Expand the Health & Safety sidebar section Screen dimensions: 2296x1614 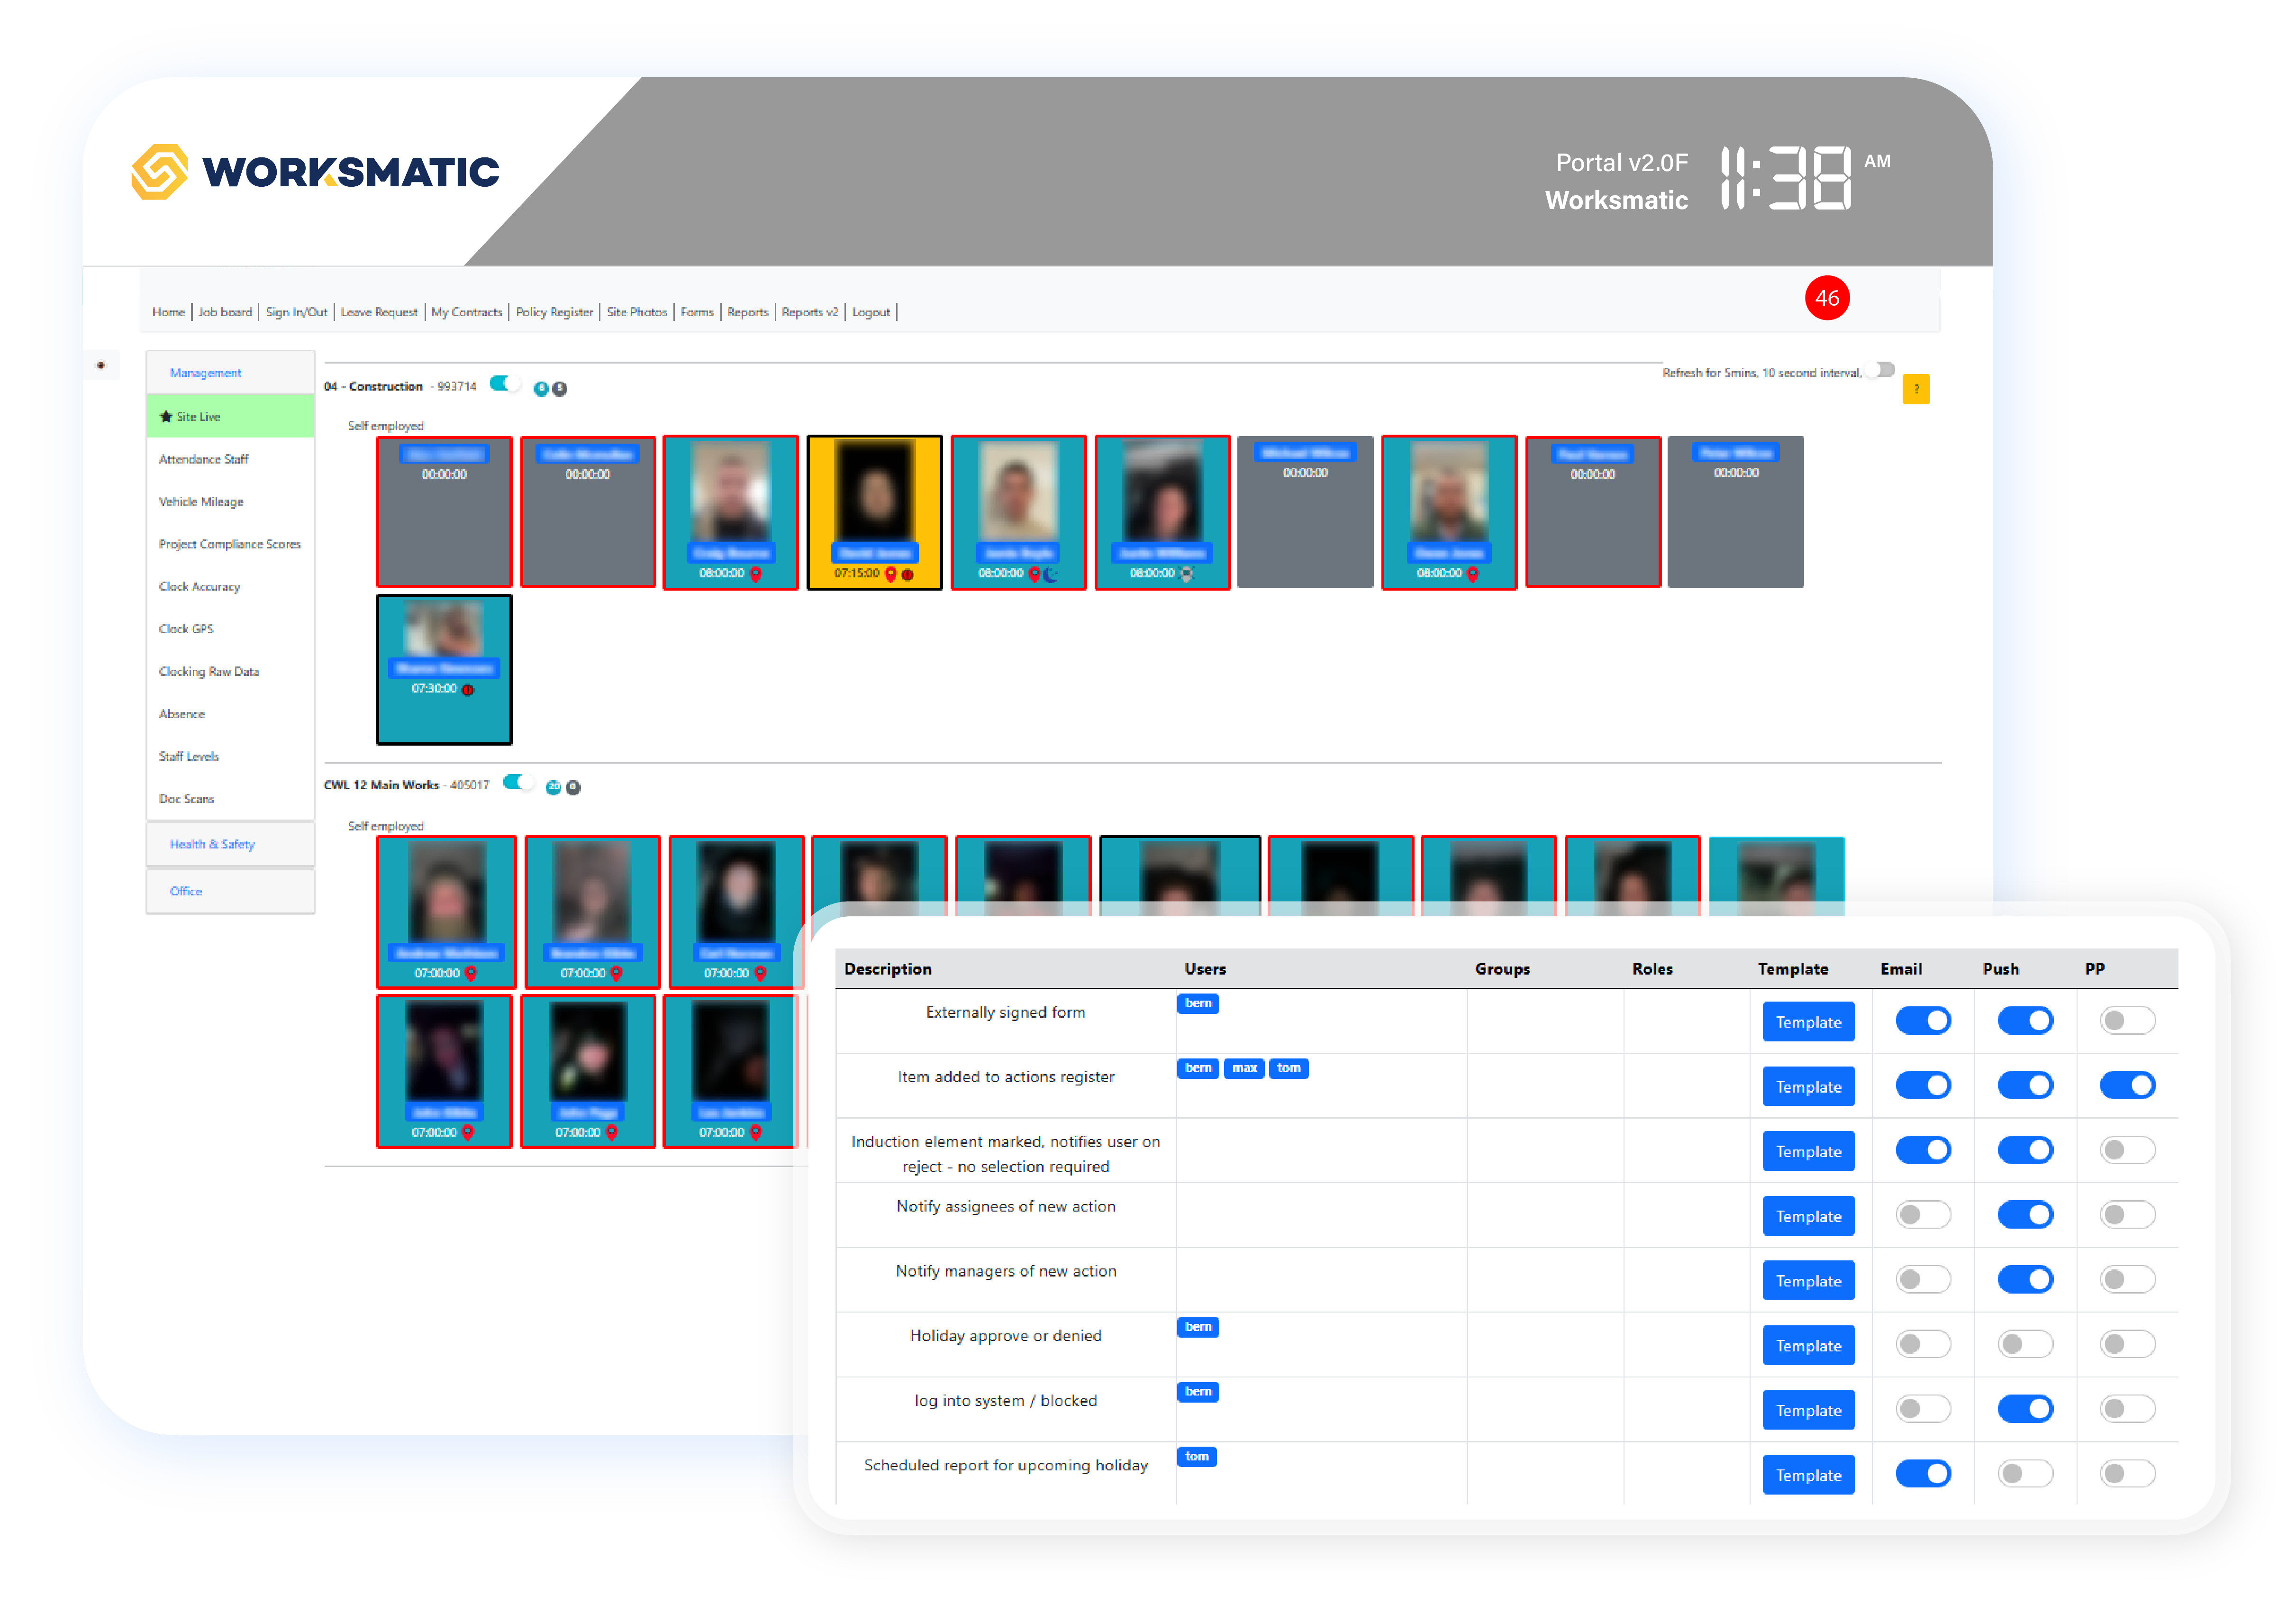click(212, 844)
